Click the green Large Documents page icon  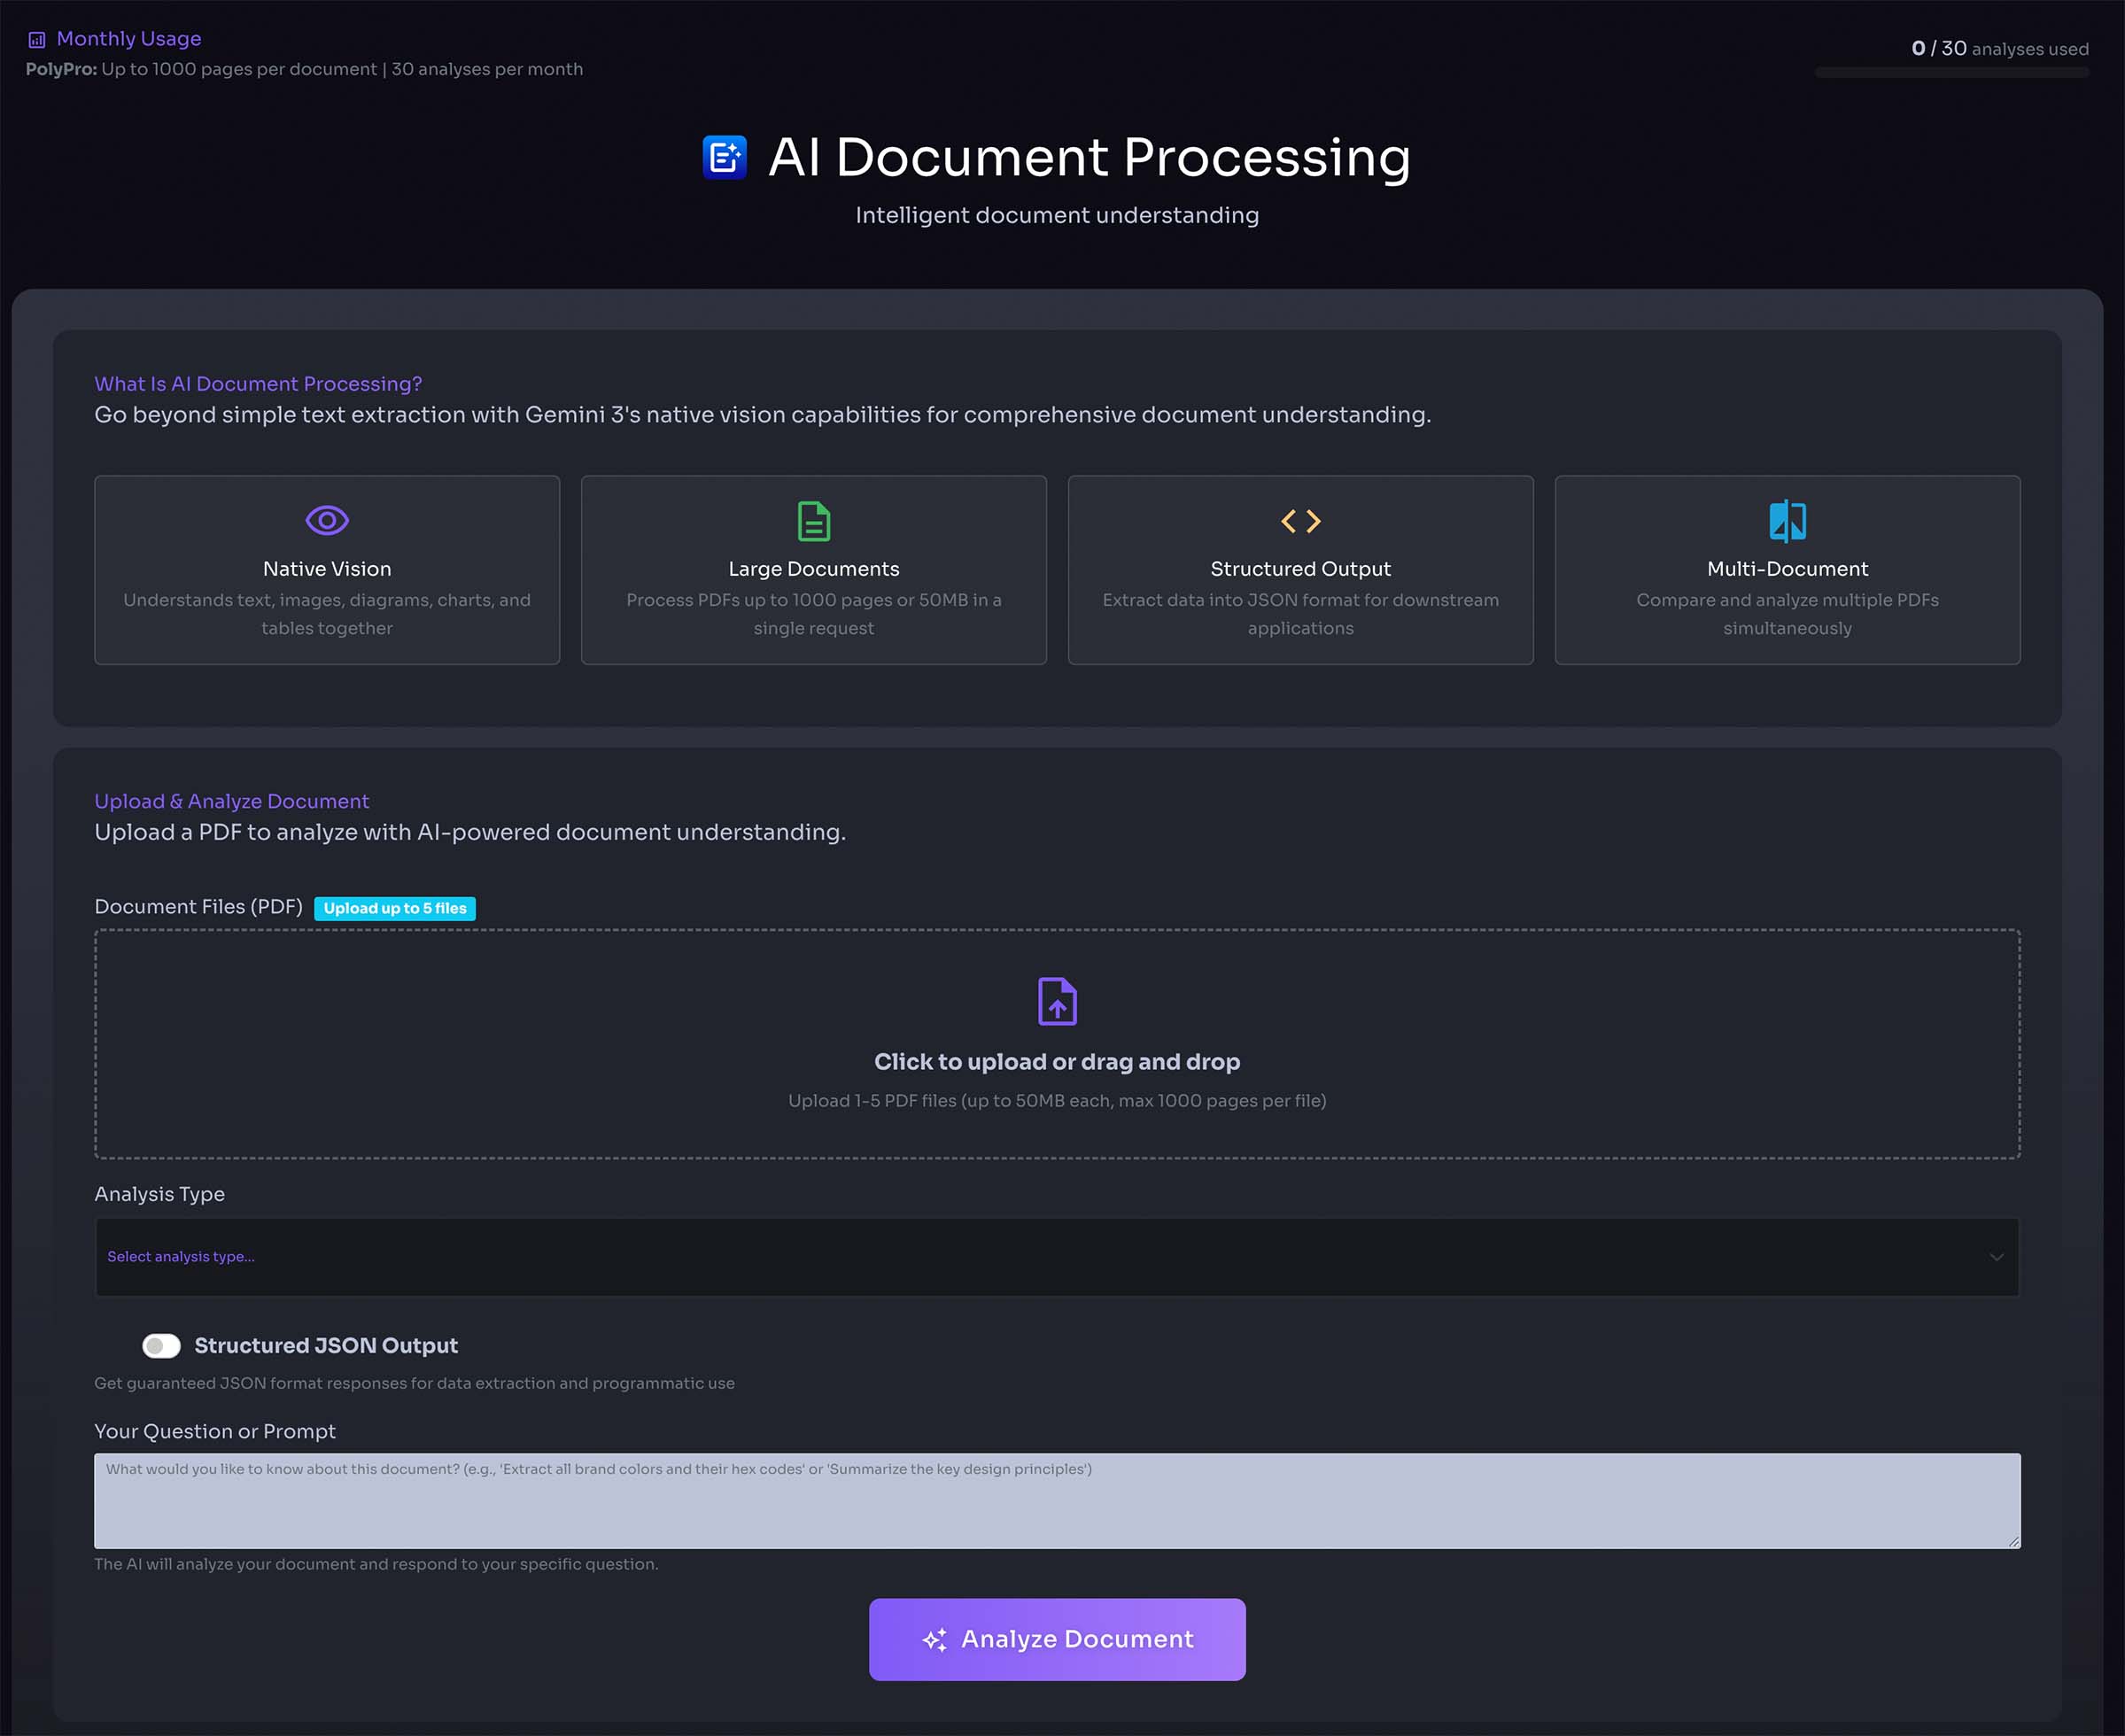(x=813, y=520)
